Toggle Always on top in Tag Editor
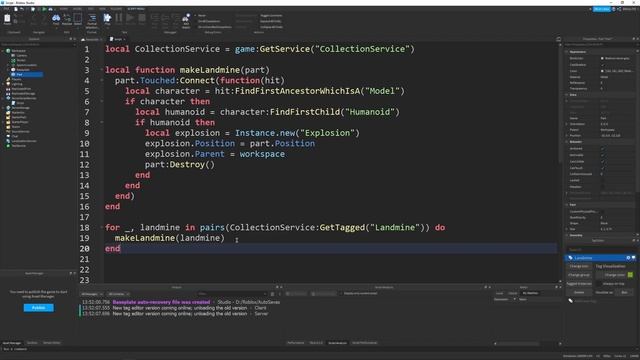 point(598,284)
